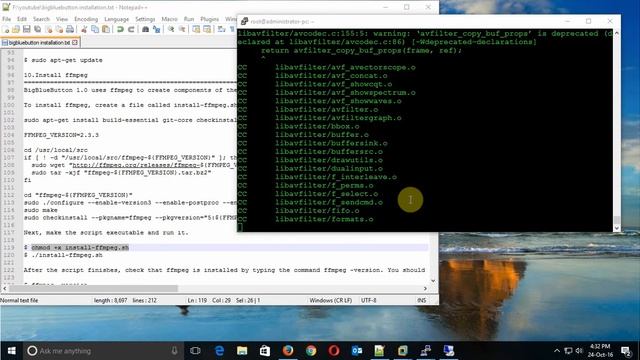Open Task View from the taskbar

click(196, 351)
